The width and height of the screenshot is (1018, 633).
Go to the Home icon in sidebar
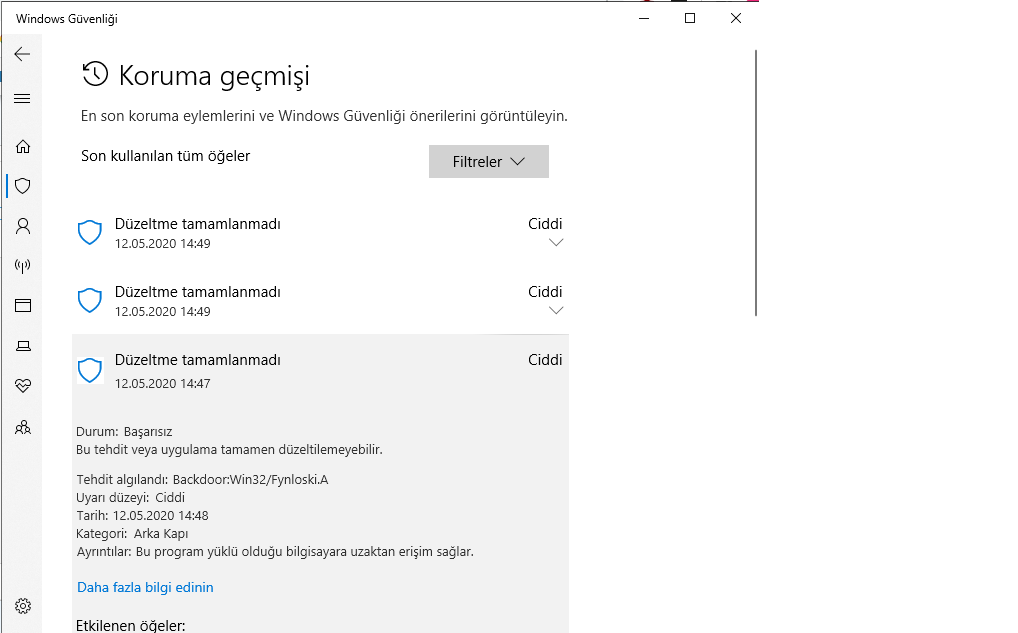click(x=22, y=146)
